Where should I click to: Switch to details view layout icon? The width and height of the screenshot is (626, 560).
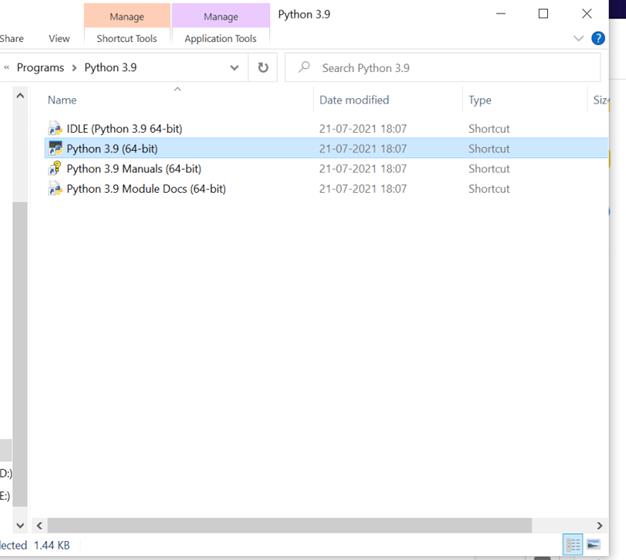click(x=573, y=544)
